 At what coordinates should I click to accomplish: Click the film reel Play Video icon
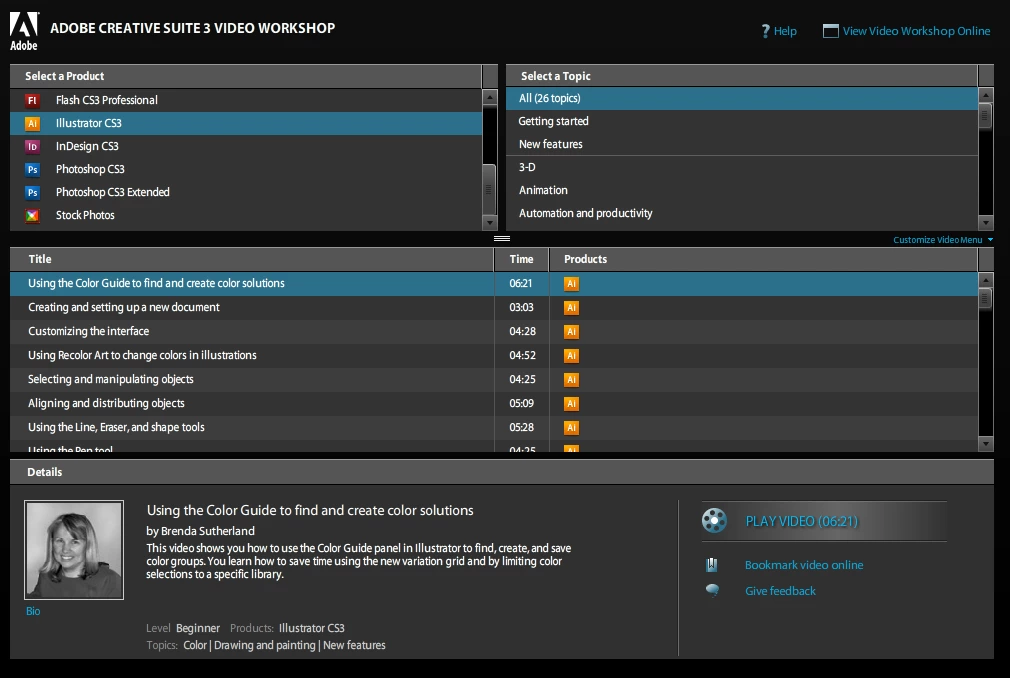point(714,520)
